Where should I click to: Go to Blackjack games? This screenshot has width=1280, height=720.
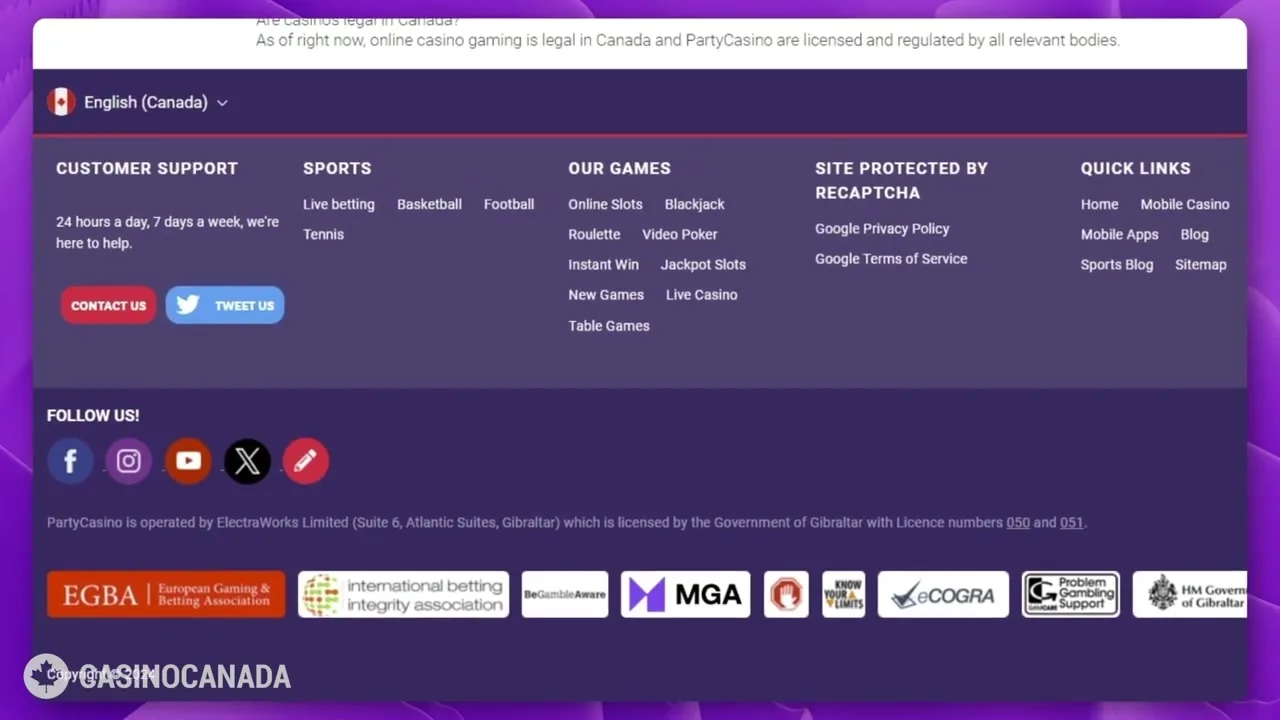click(695, 204)
